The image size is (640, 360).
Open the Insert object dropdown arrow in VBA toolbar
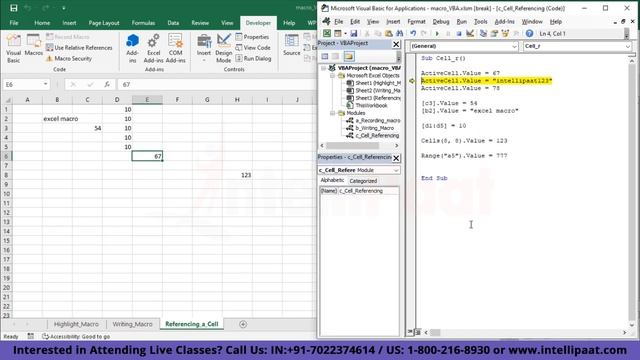[x=345, y=33]
